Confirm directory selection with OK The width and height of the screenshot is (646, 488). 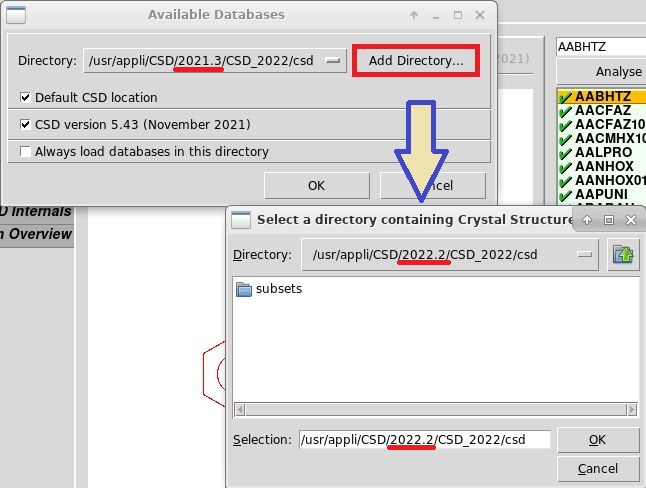[598, 440]
